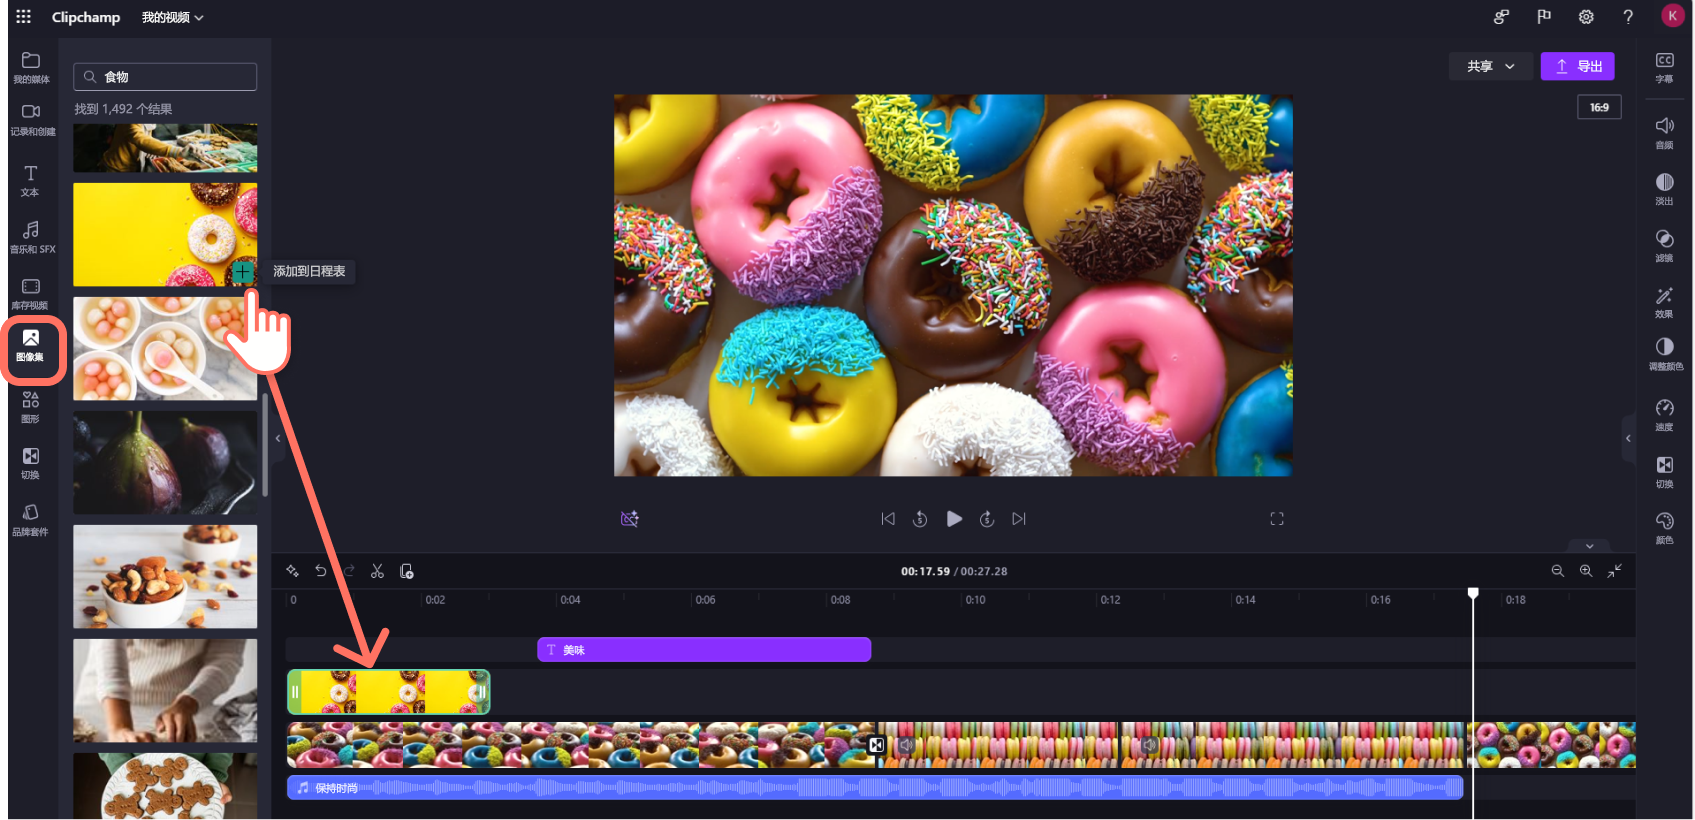Open the 音乐和 SFX sidebar tab
Image resolution: width=1695 pixels, height=820 pixels.
pyautogui.click(x=31, y=238)
